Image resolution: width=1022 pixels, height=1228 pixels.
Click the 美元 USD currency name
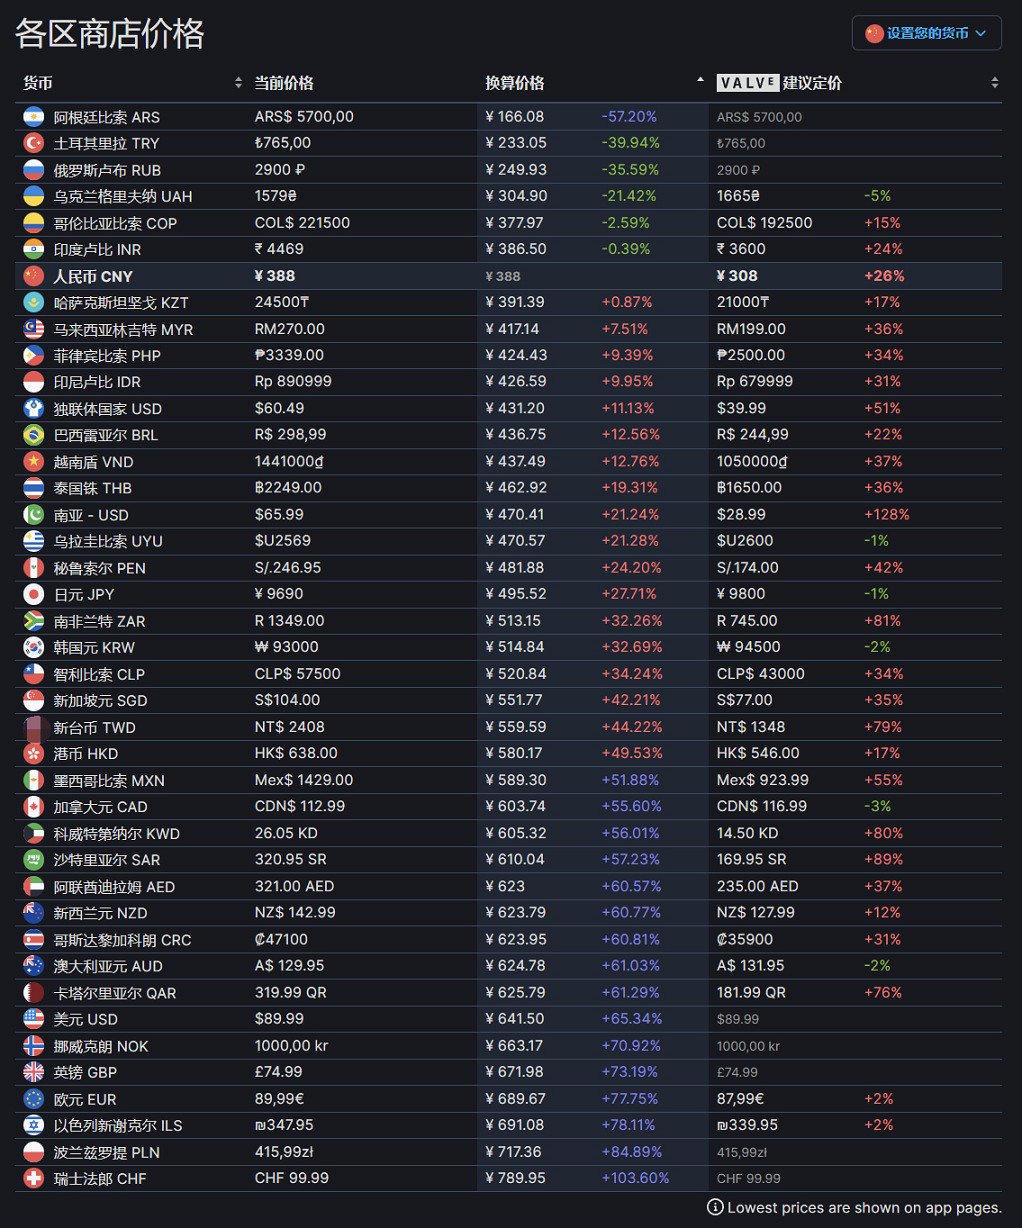pyautogui.click(x=86, y=1019)
